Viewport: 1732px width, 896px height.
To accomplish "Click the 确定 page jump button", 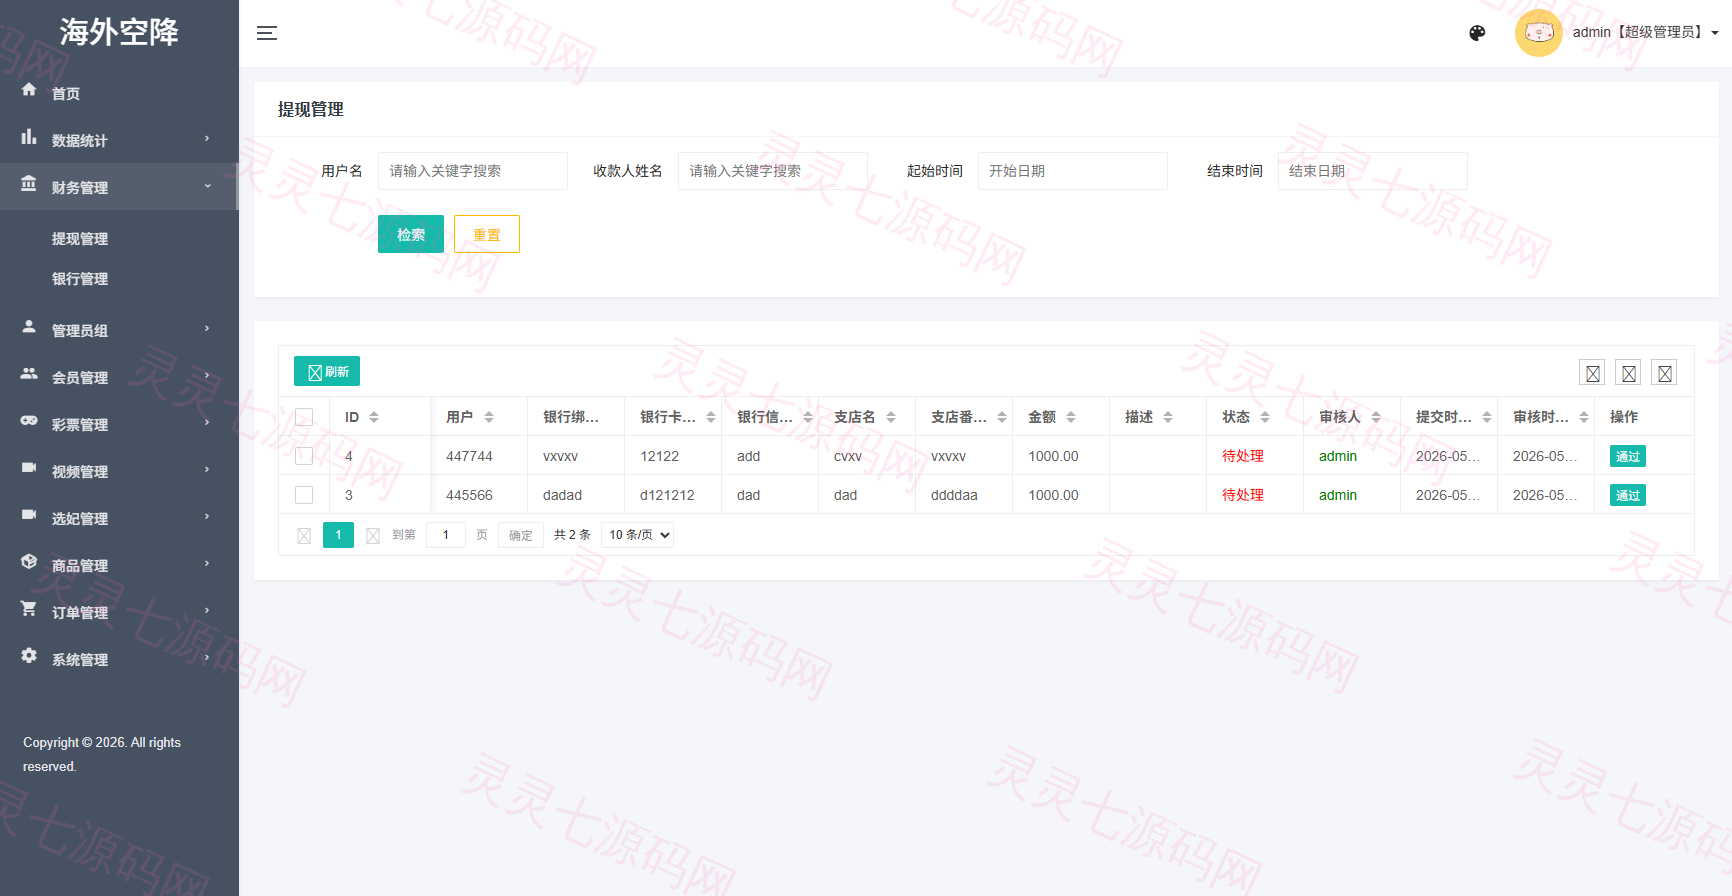I will coord(521,535).
